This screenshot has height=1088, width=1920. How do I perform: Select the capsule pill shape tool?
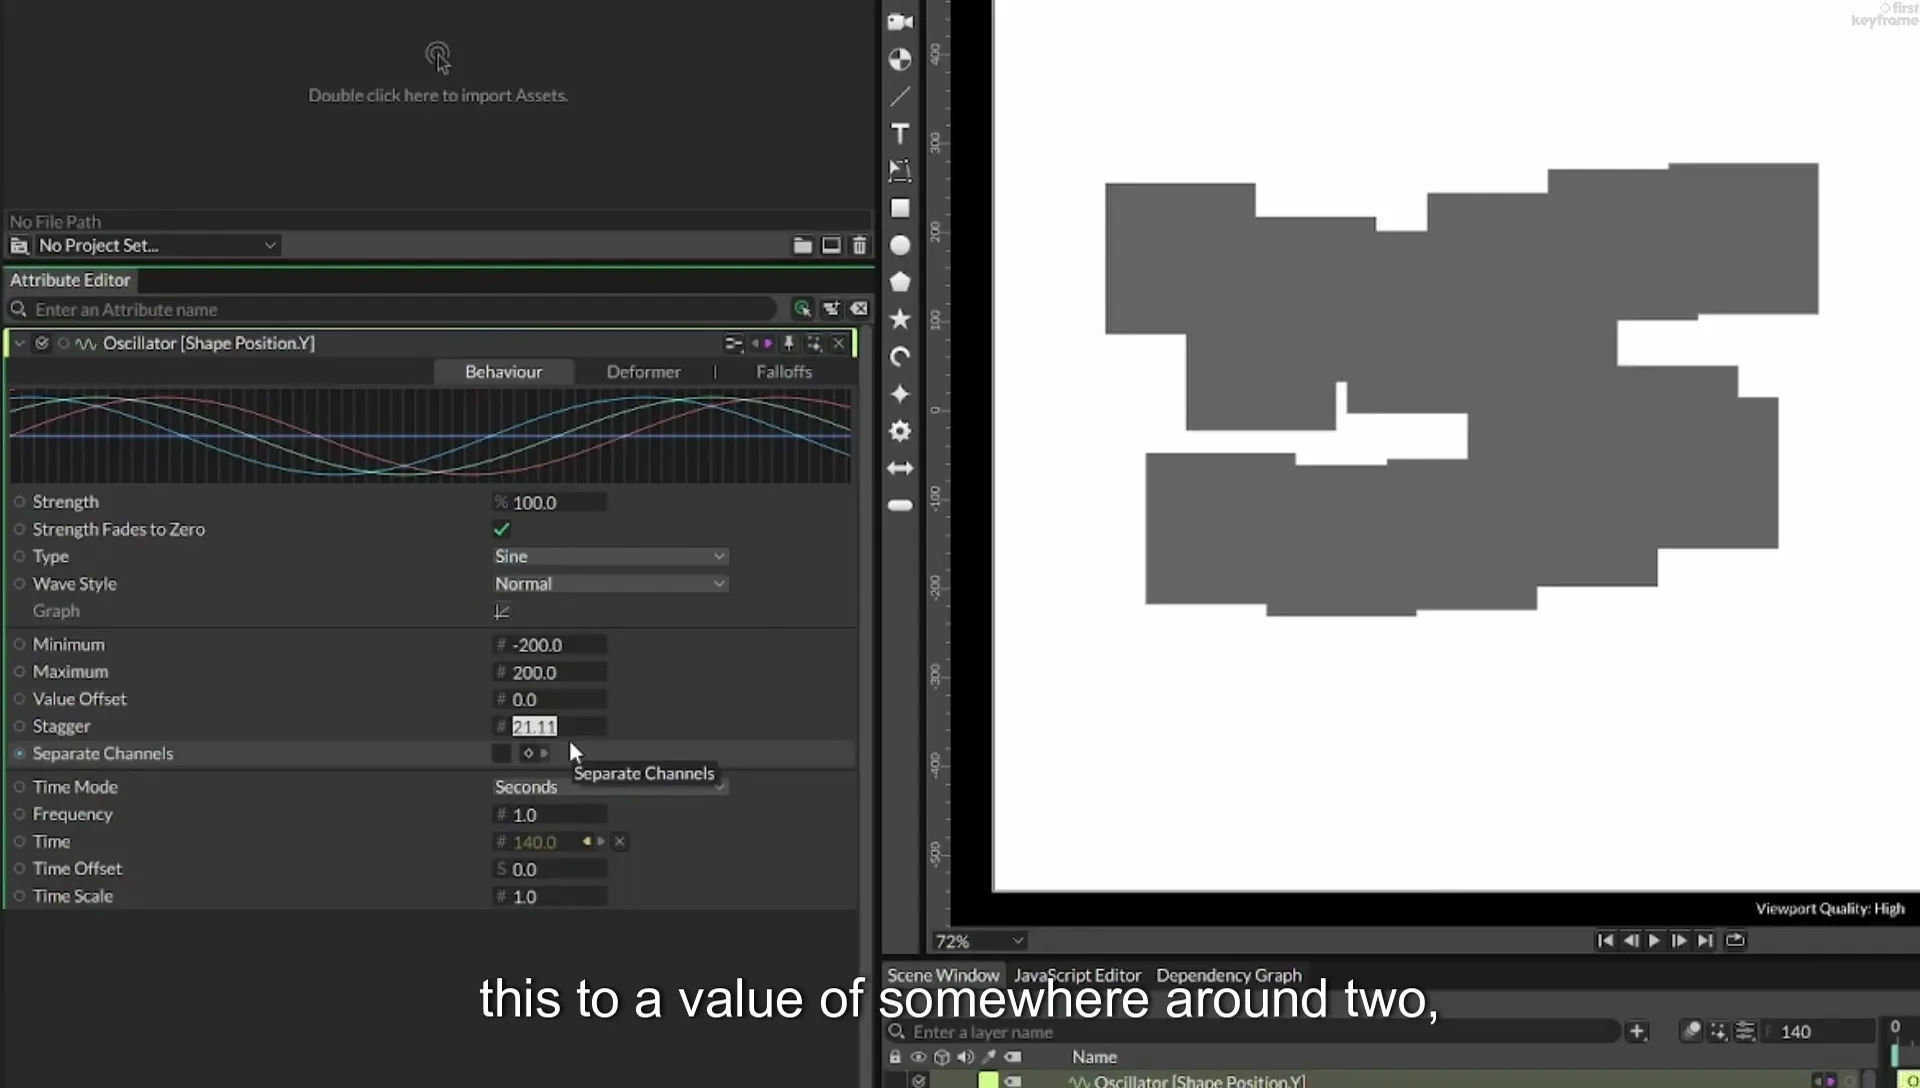900,505
